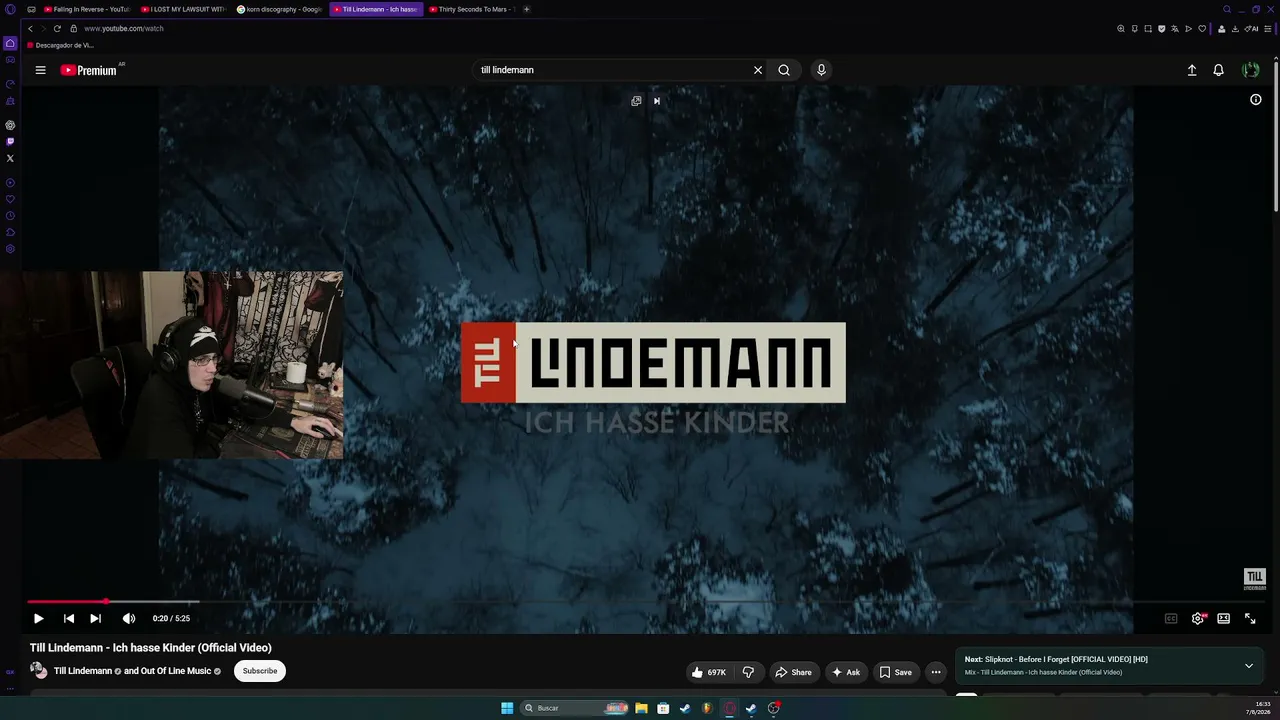Click the Windows Start button
Image resolution: width=1280 pixels, height=720 pixels.
coord(507,708)
